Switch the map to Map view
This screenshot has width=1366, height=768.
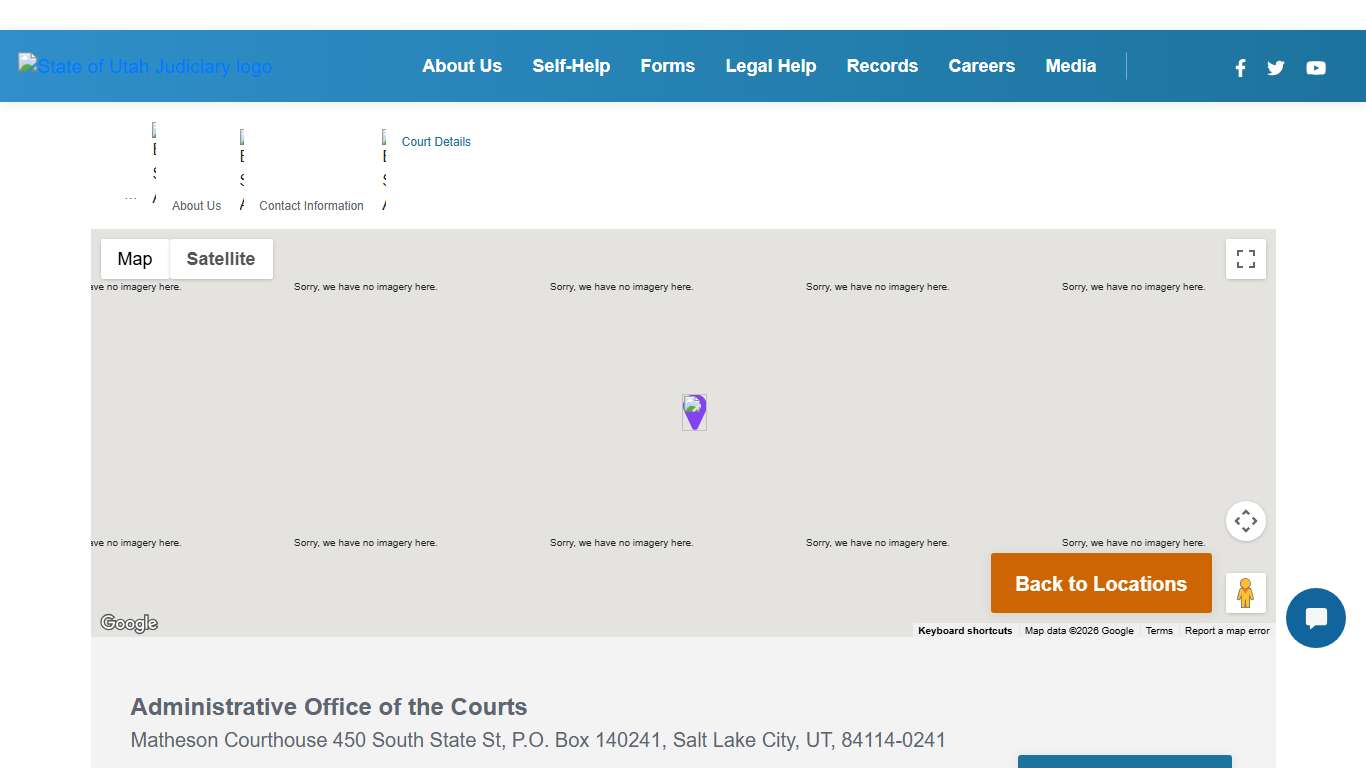[x=134, y=258]
